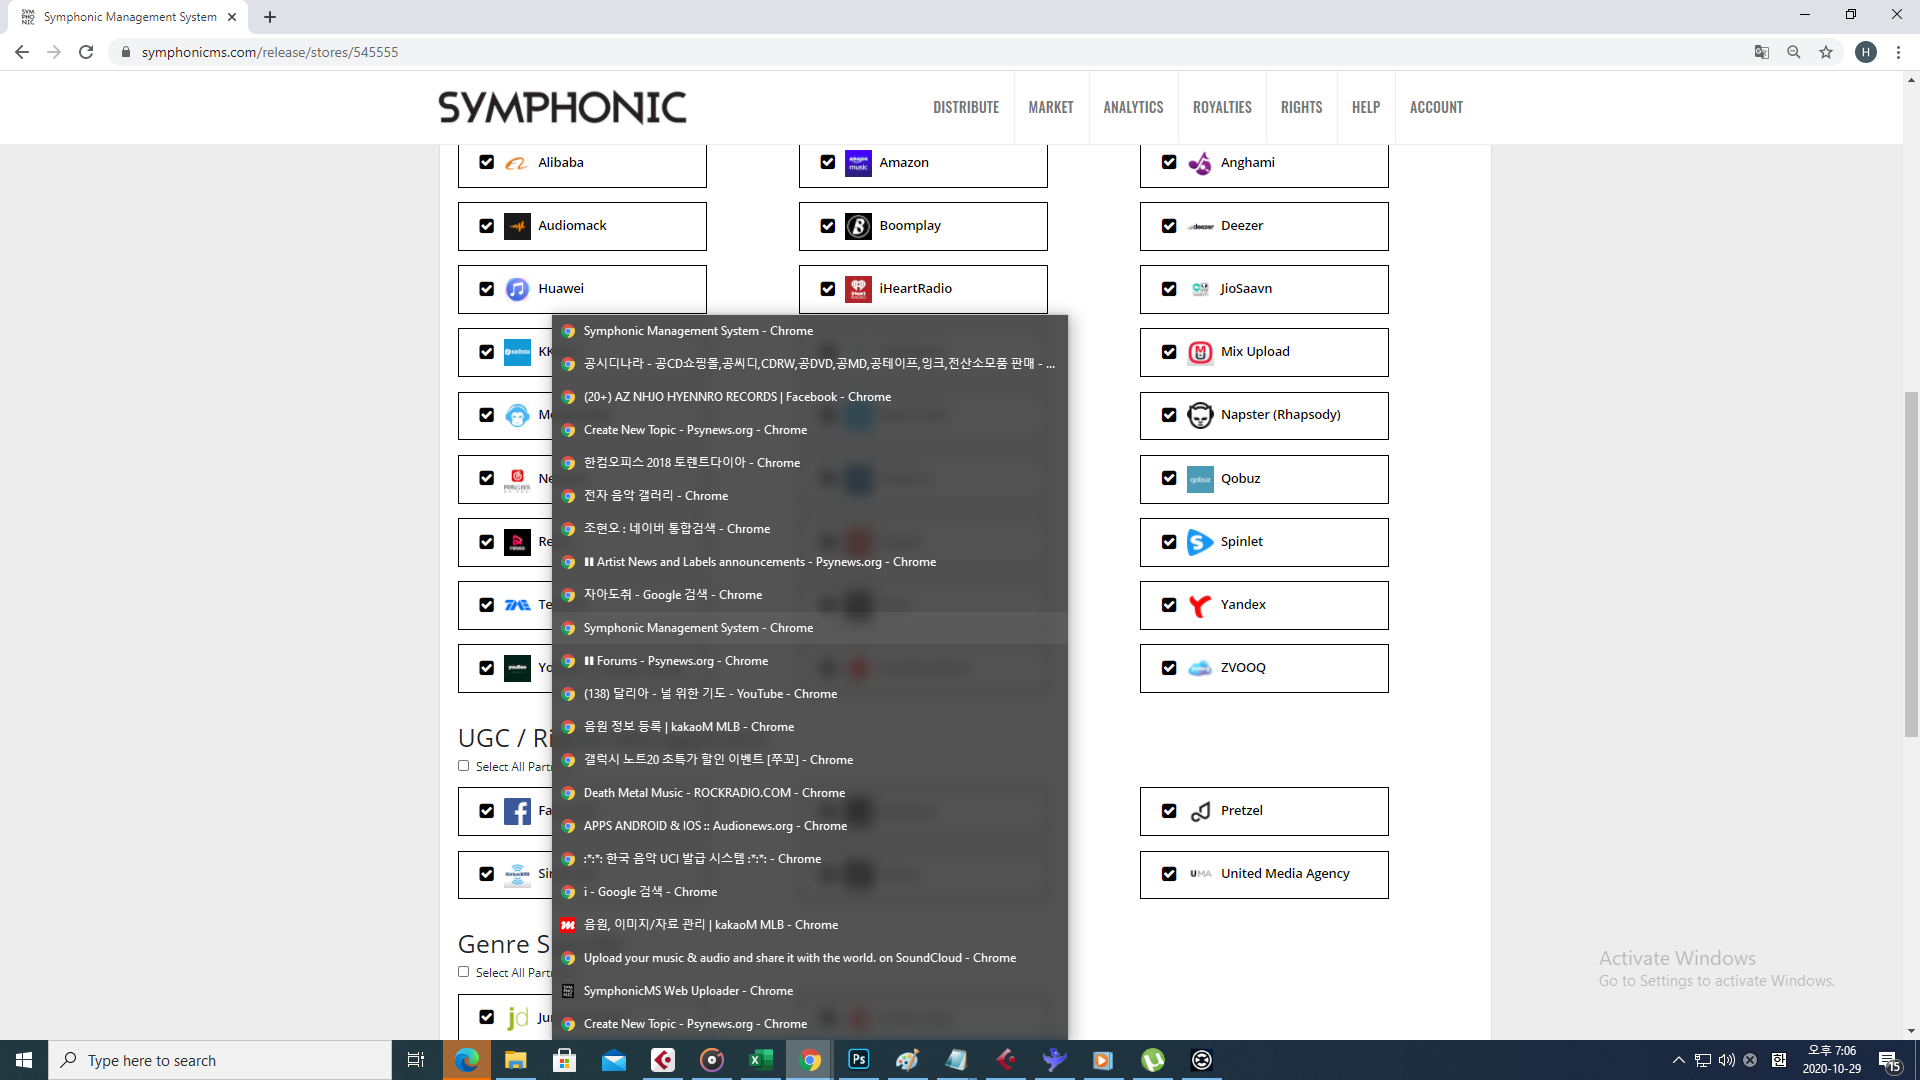Screen dimensions: 1920x1080
Task: Switch to YouTube 달리아 window
Action: tap(810, 694)
